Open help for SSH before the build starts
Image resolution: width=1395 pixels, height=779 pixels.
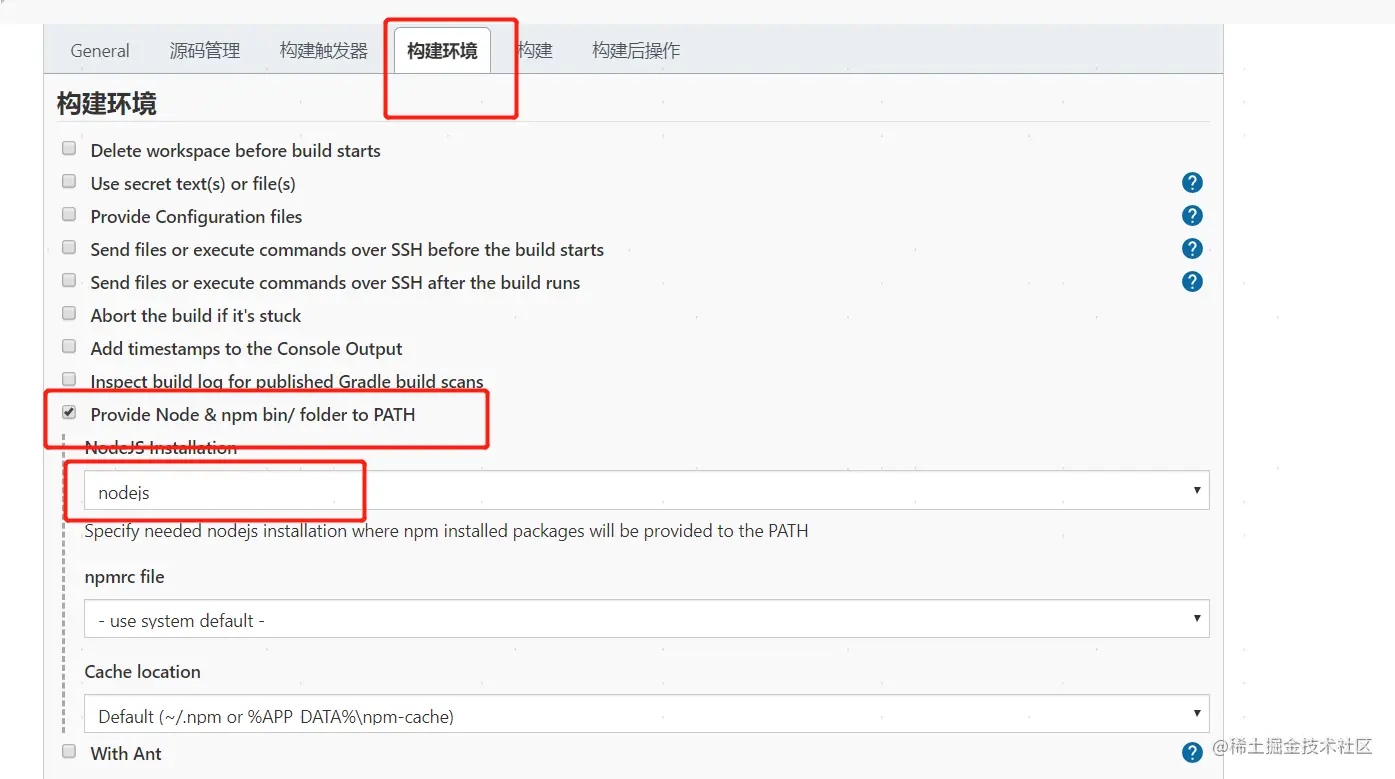click(1191, 249)
